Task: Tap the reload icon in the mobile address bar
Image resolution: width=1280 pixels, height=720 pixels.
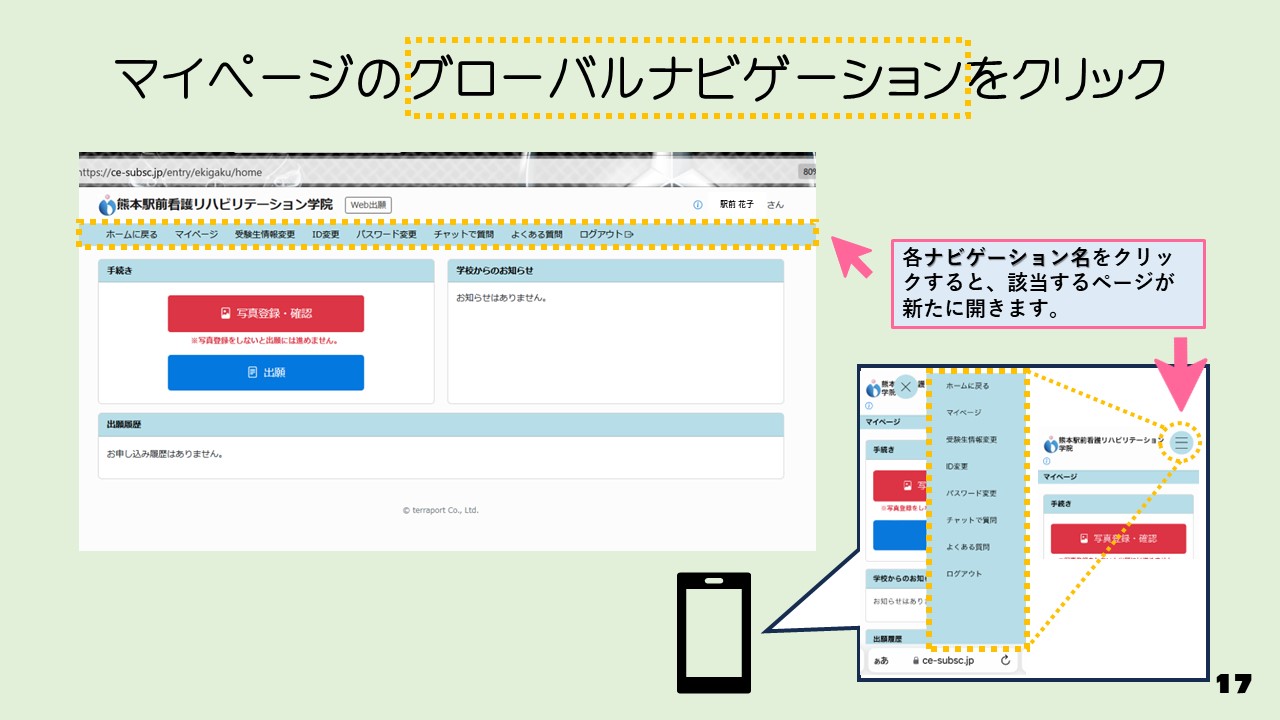Action: (x=1005, y=660)
